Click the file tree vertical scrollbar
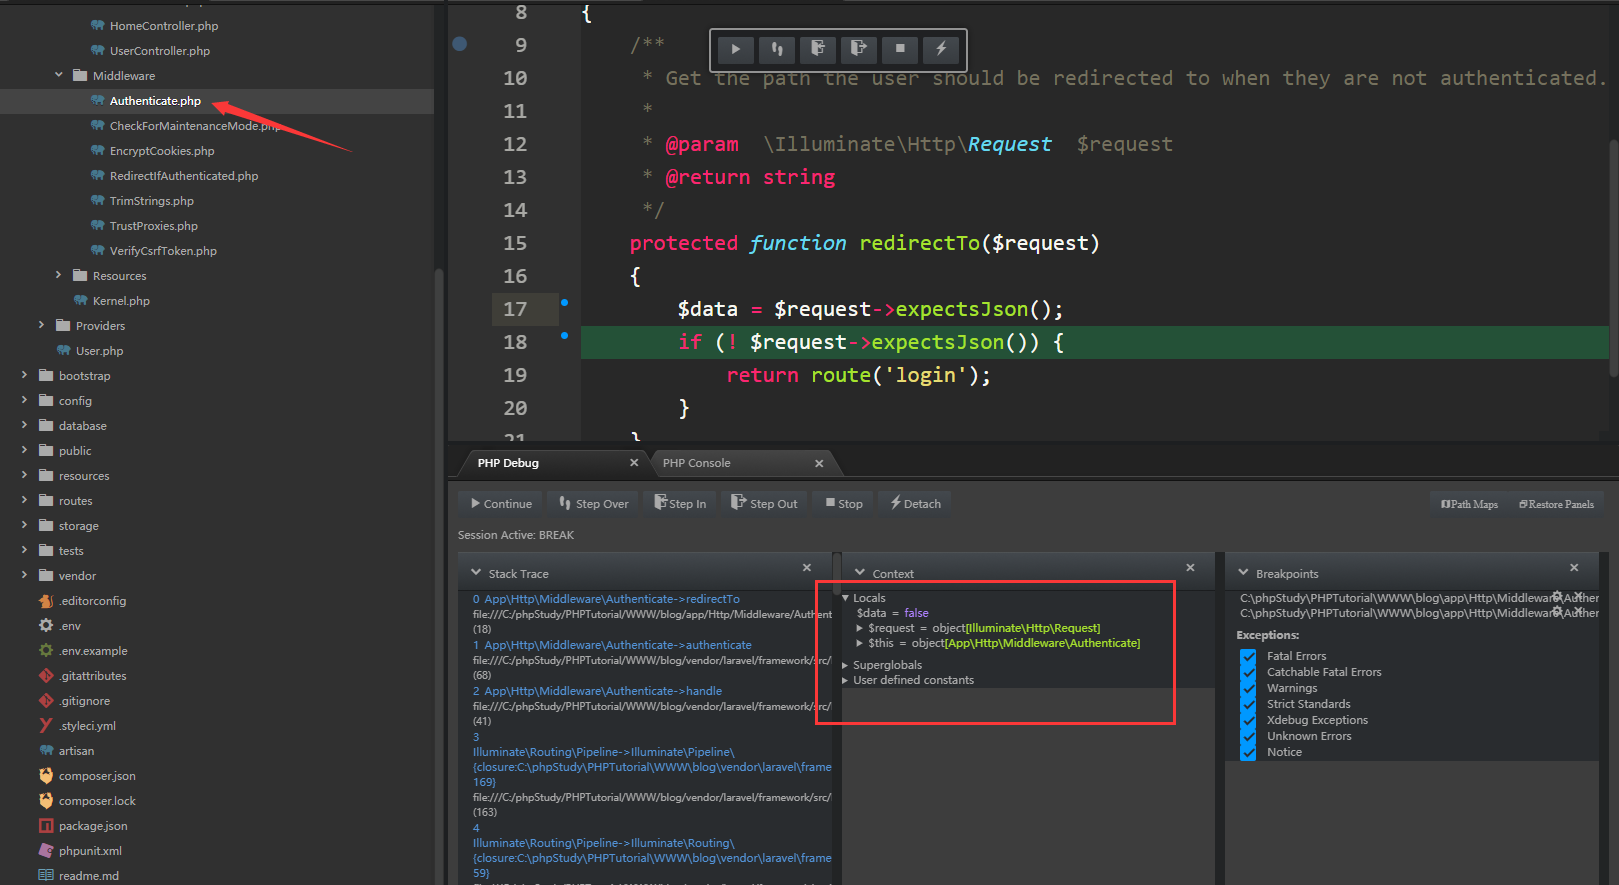This screenshot has width=1619, height=885. 438,577
